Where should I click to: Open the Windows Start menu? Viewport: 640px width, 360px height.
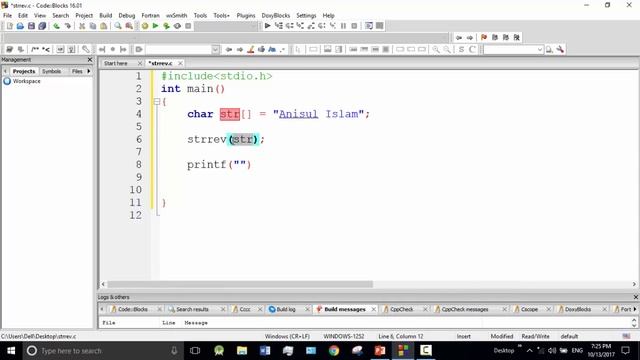tap(11, 351)
